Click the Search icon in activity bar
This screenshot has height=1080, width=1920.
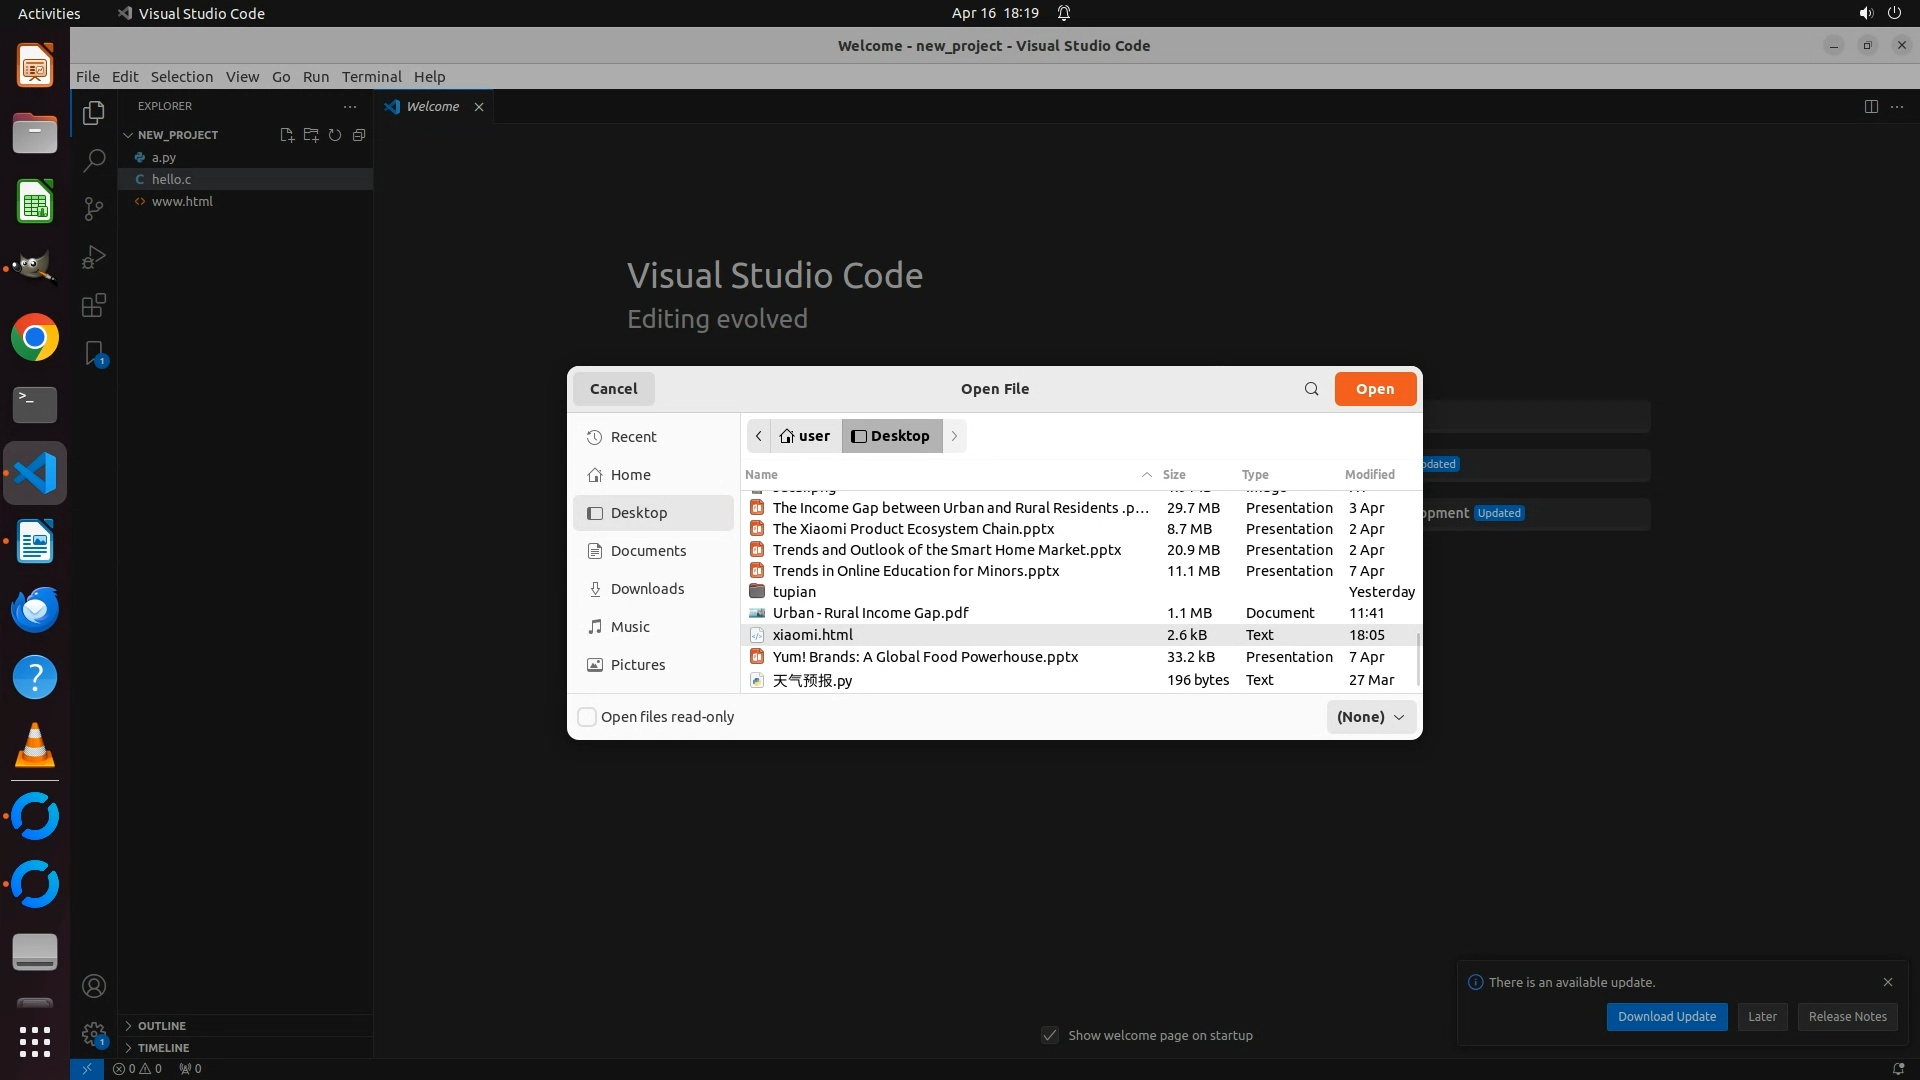pyautogui.click(x=94, y=161)
